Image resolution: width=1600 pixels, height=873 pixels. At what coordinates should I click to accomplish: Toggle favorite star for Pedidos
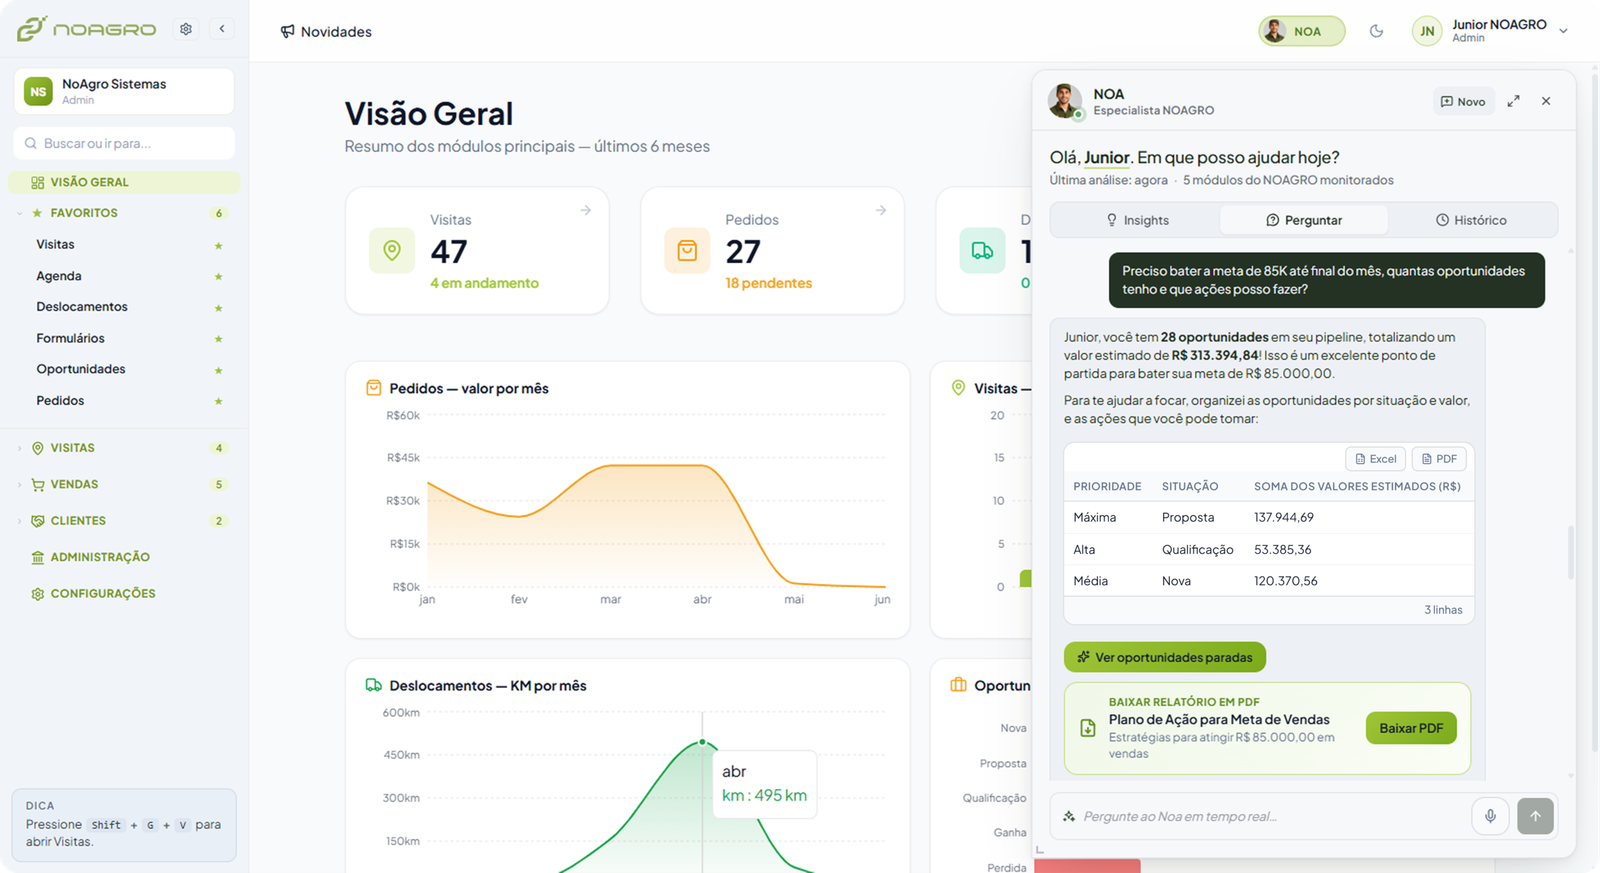click(x=218, y=401)
